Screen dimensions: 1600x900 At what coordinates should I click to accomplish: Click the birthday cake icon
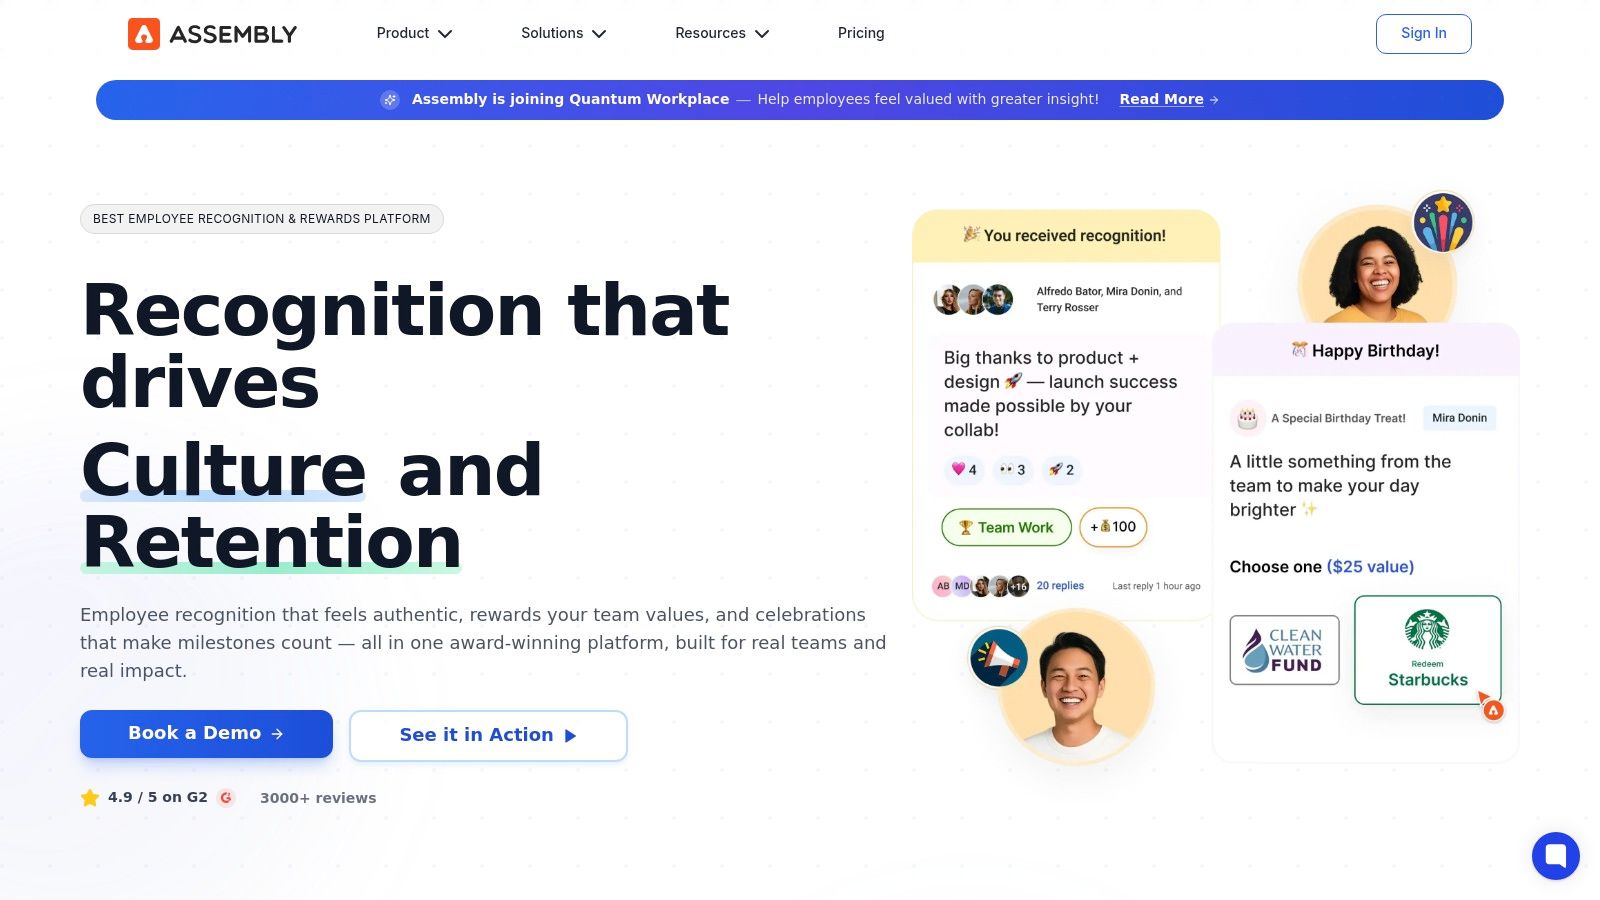[1247, 418]
